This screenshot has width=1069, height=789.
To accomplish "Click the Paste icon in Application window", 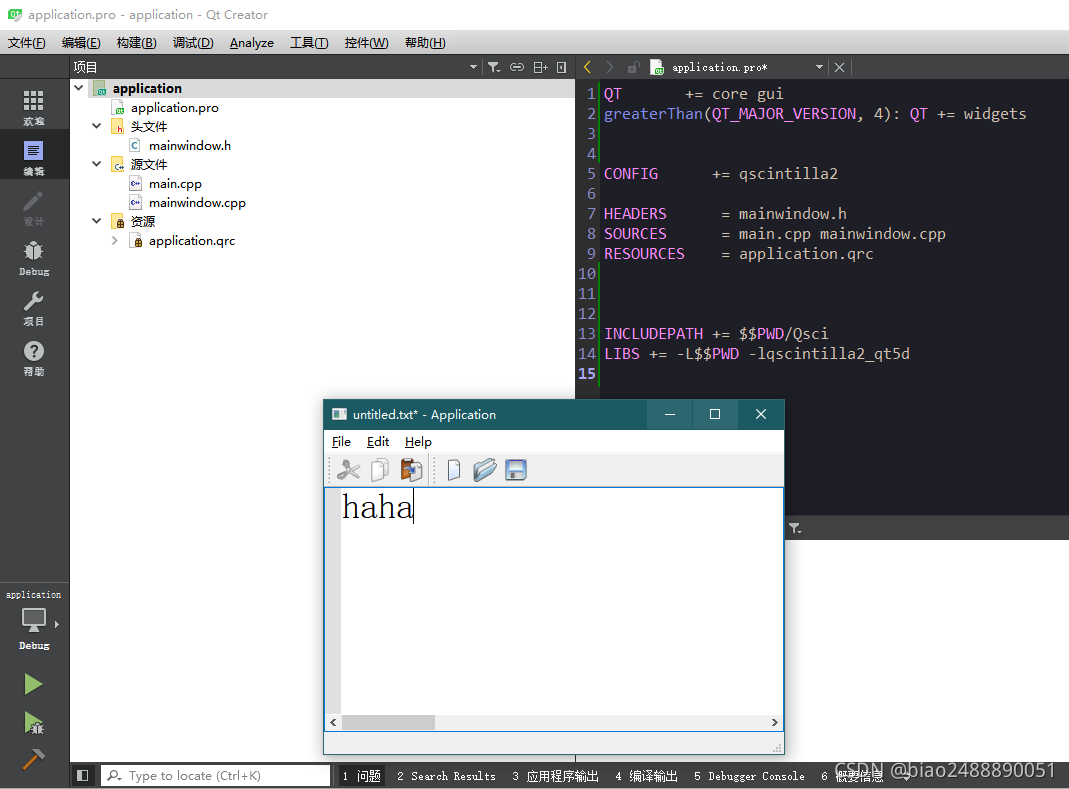I will tap(411, 470).
